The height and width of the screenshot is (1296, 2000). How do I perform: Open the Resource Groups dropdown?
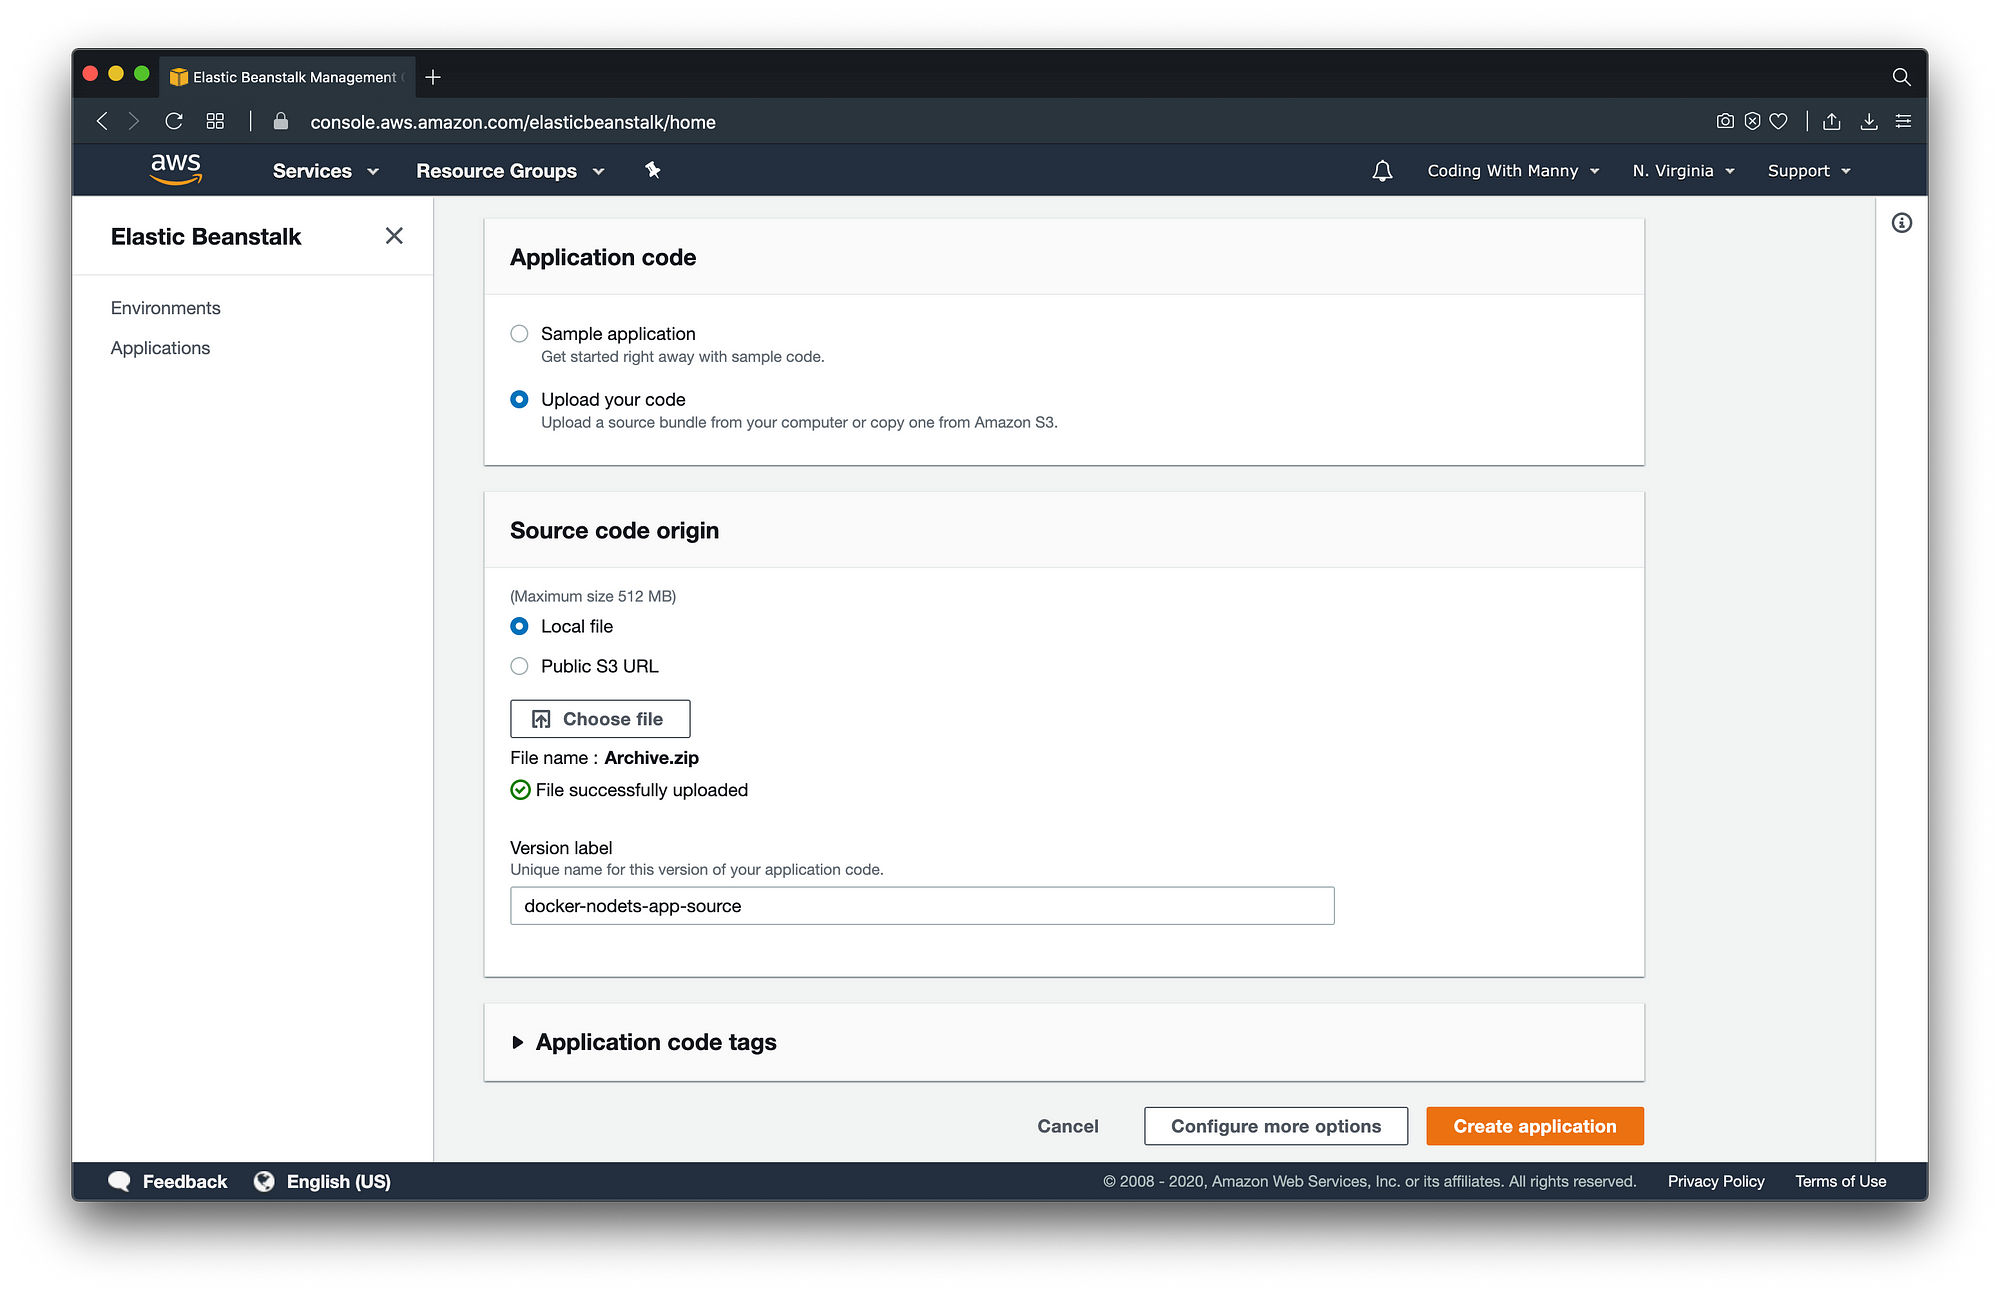[x=510, y=171]
